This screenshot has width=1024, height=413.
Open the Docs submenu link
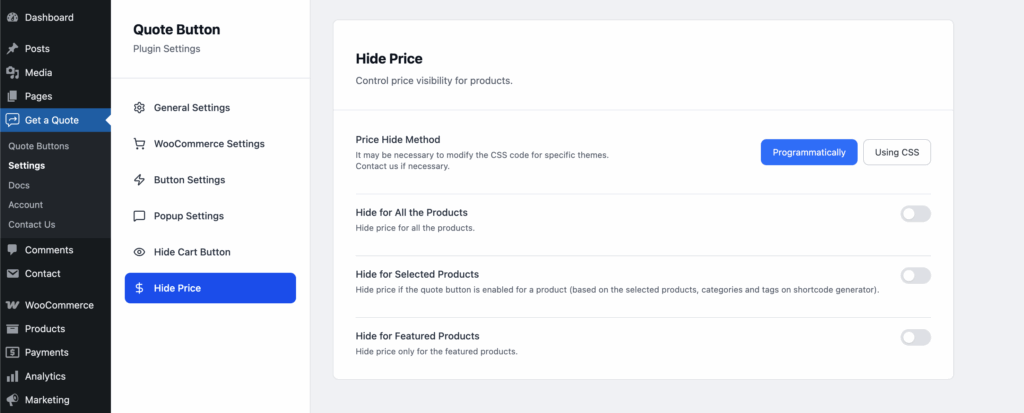[19, 185]
